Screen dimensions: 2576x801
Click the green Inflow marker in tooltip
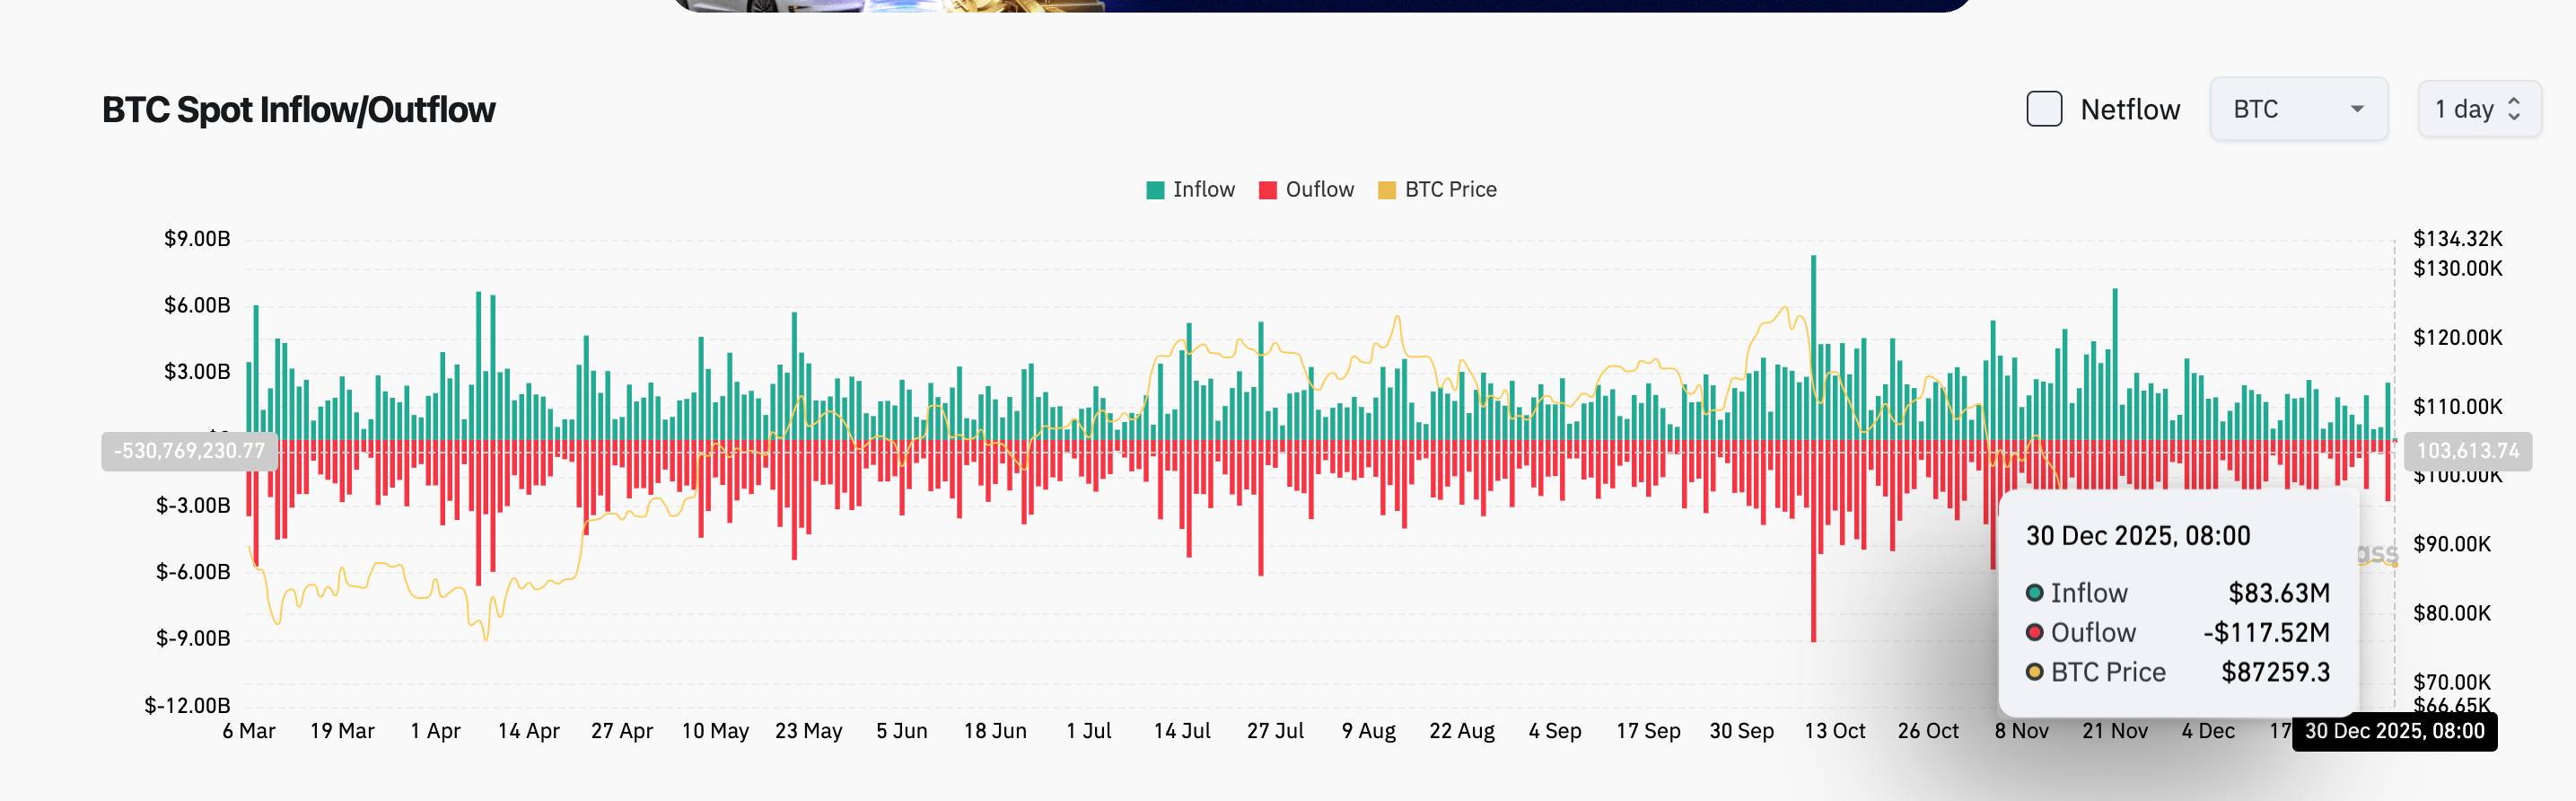2034,593
